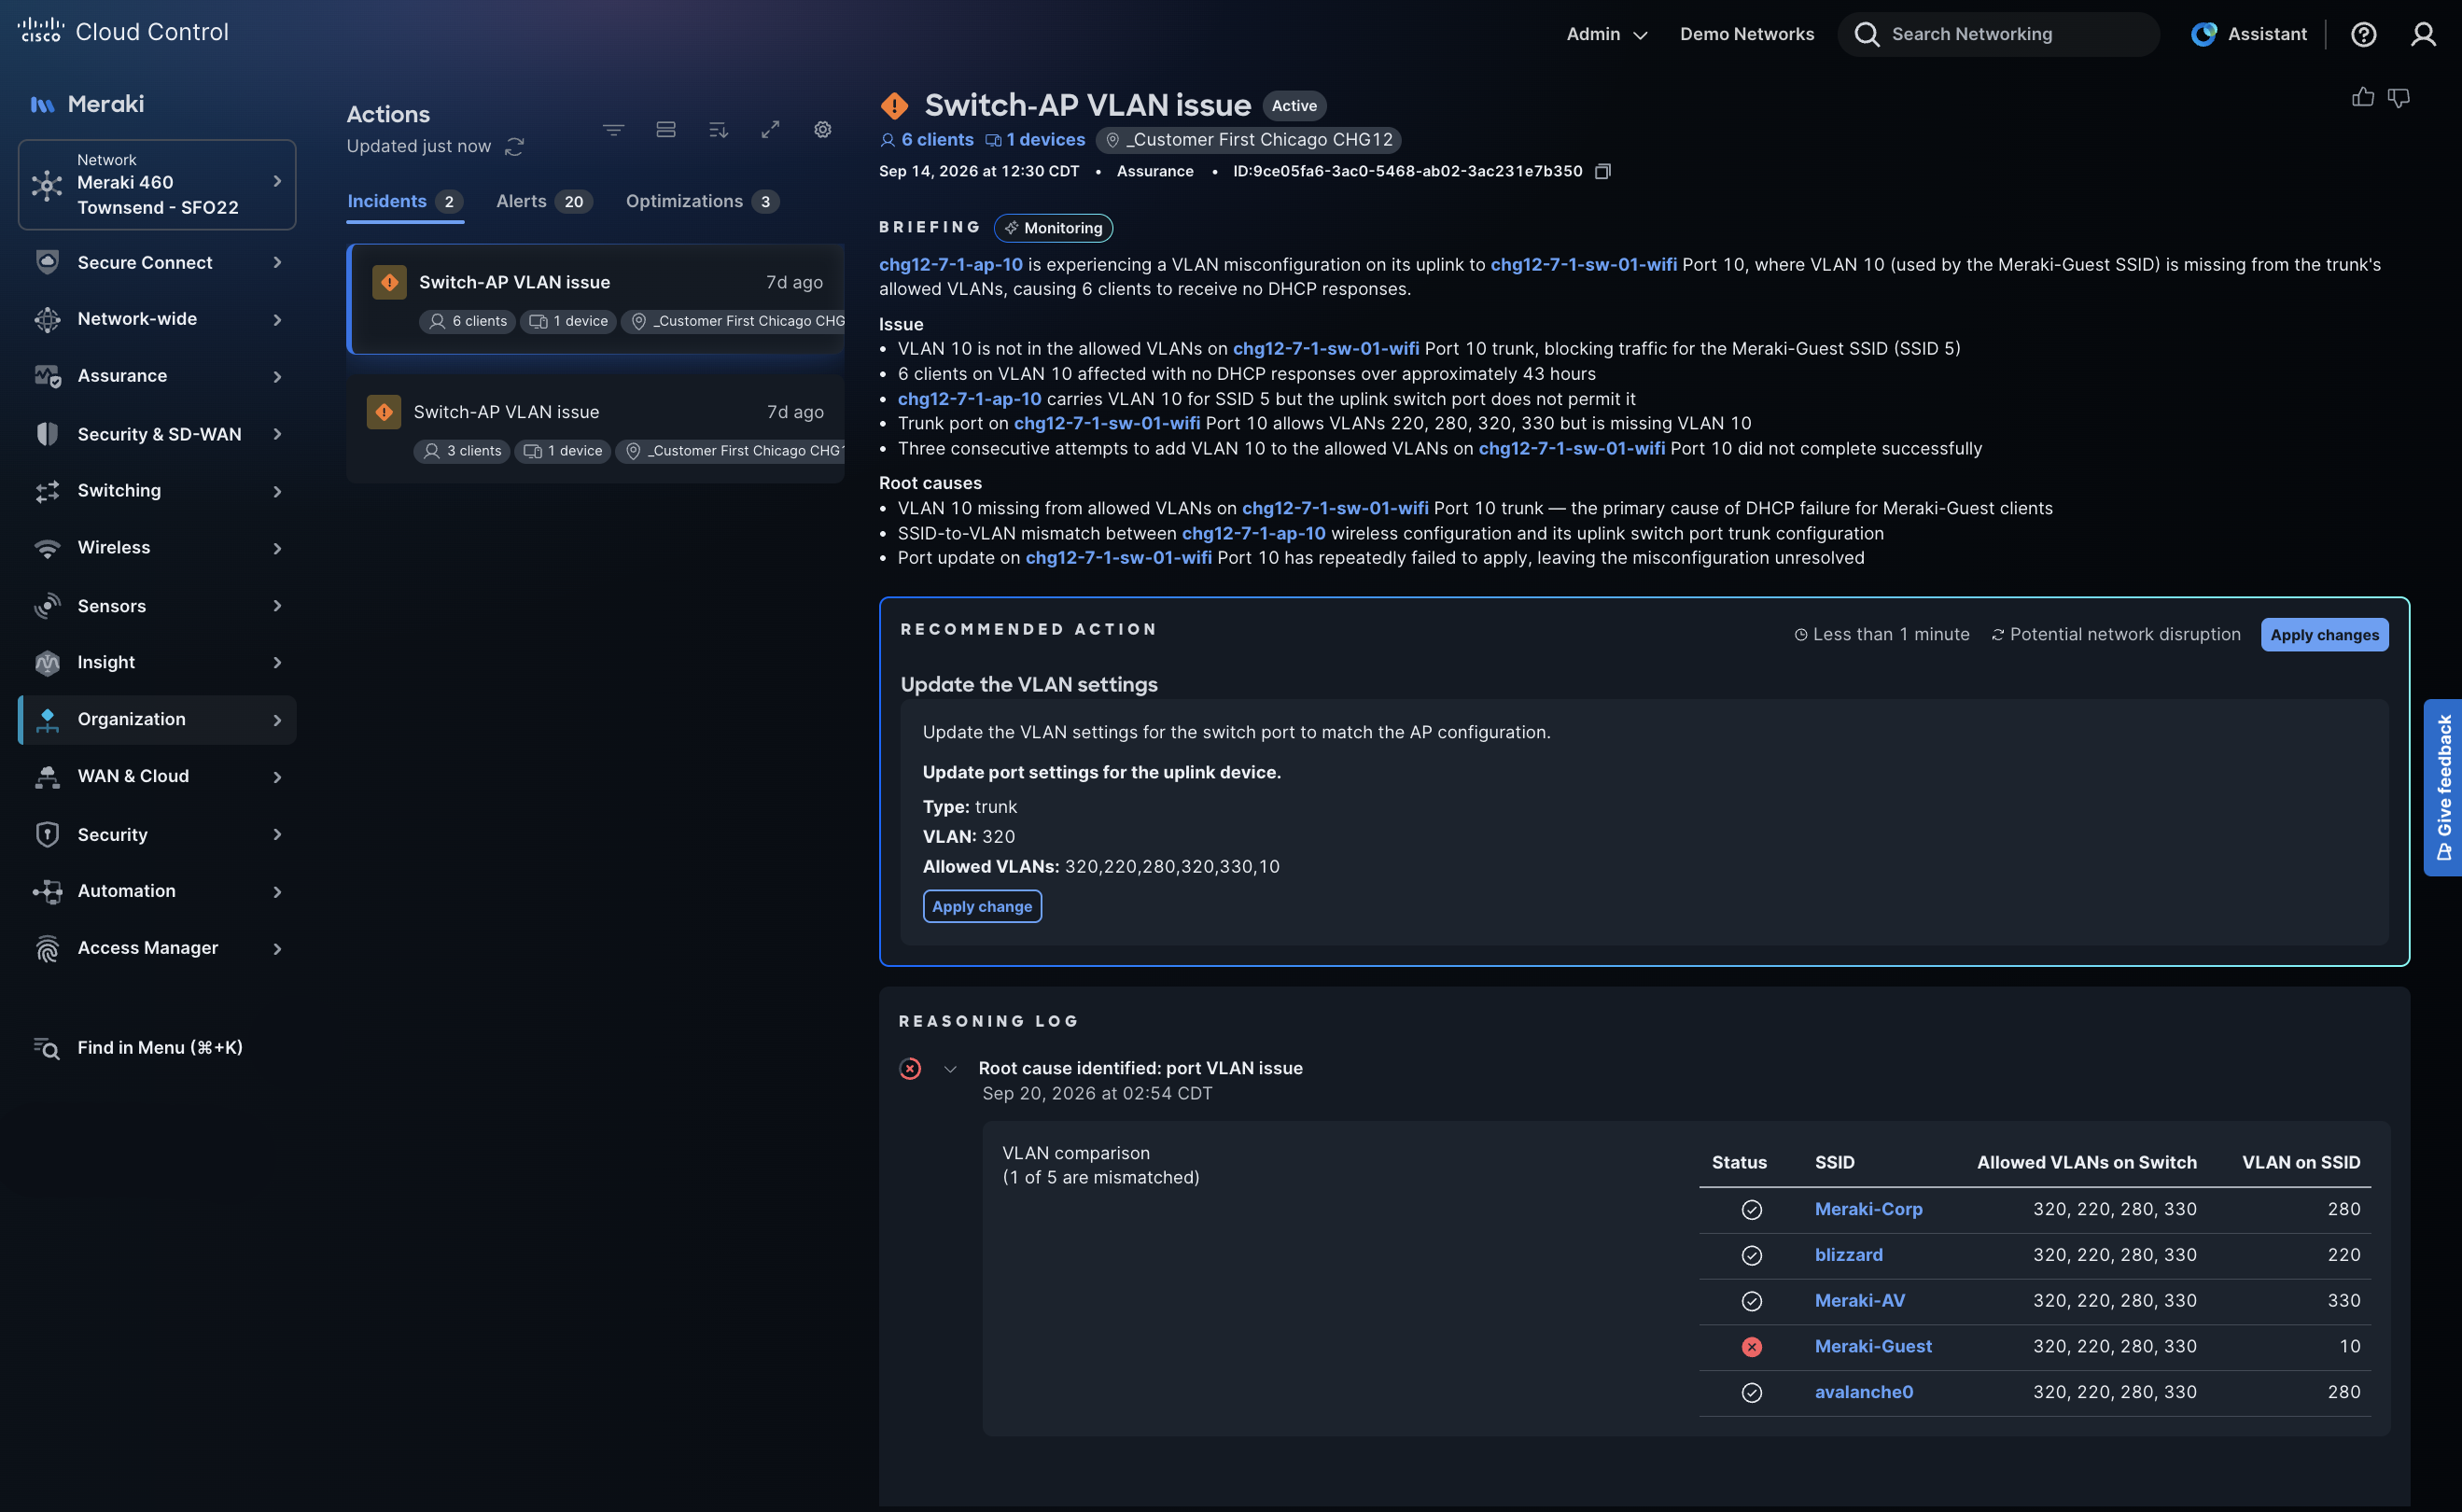The height and width of the screenshot is (1512, 2462).
Task: Select the Switch-AP VLAN issue card with 3 clients
Action: [x=596, y=429]
